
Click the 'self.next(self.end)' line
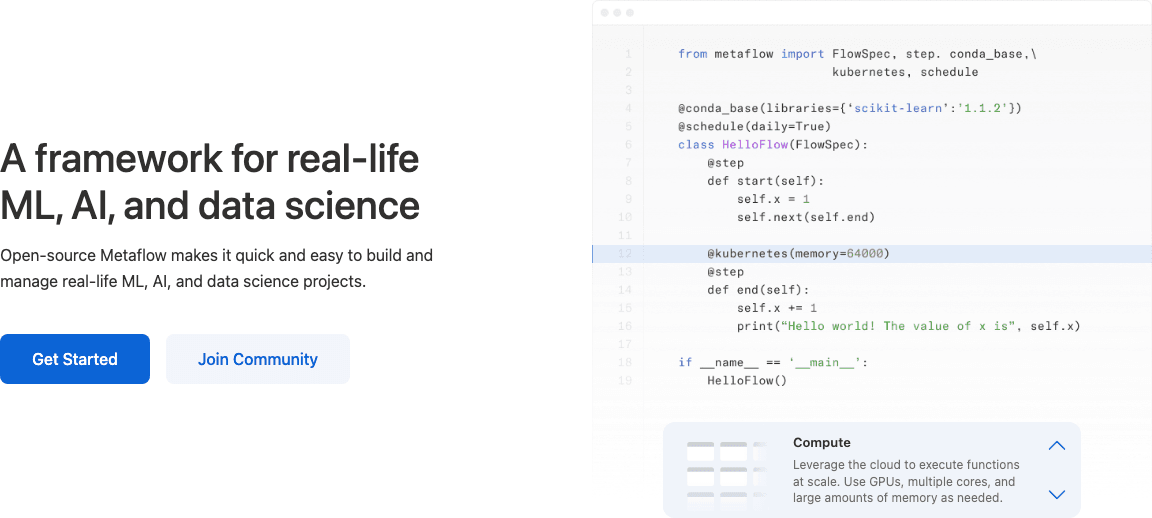click(x=806, y=217)
